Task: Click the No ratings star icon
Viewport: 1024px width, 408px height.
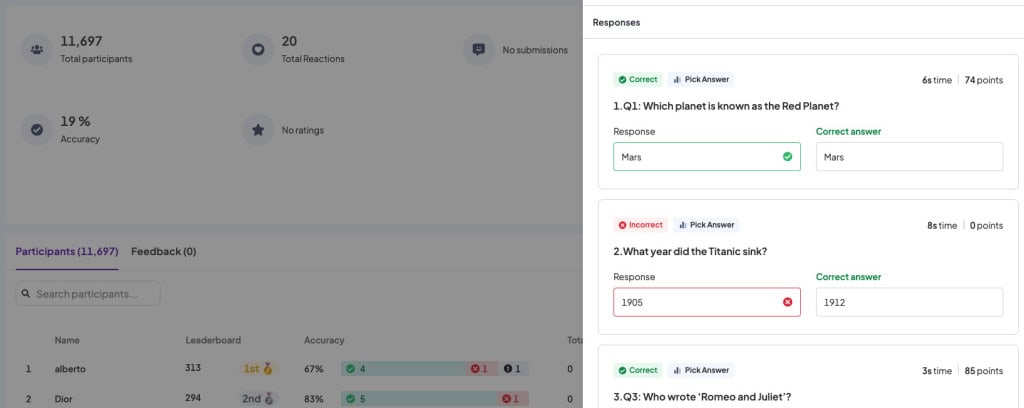Action: [258, 129]
